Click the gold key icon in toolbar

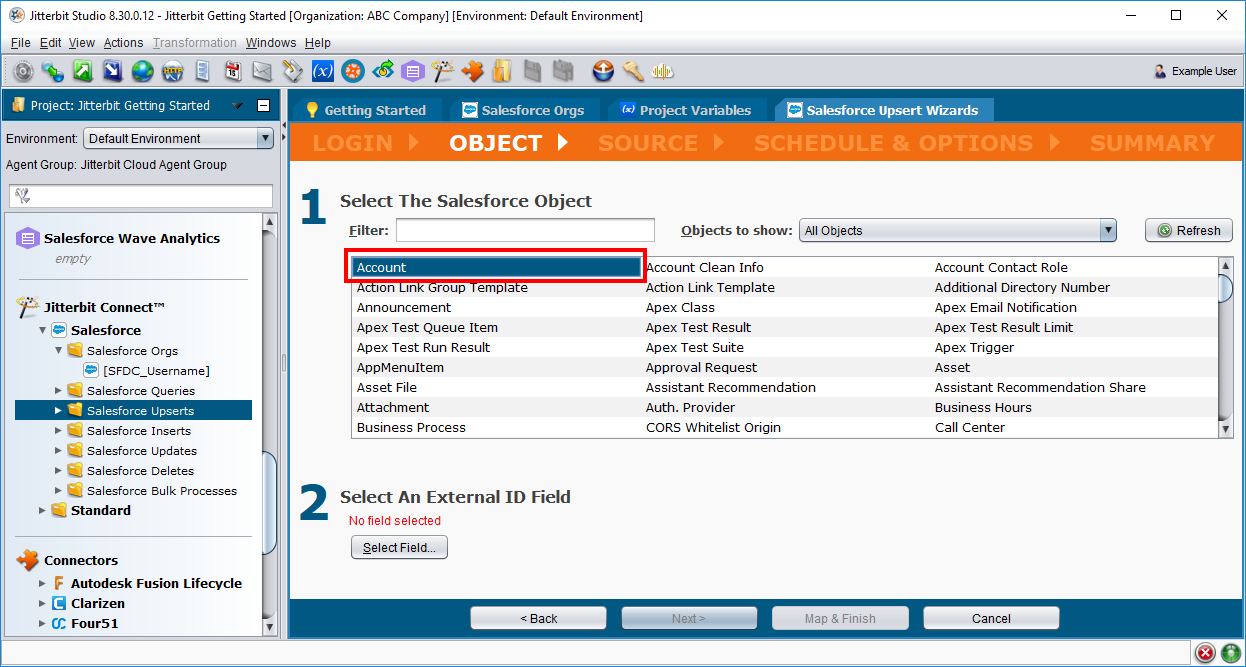pos(632,71)
